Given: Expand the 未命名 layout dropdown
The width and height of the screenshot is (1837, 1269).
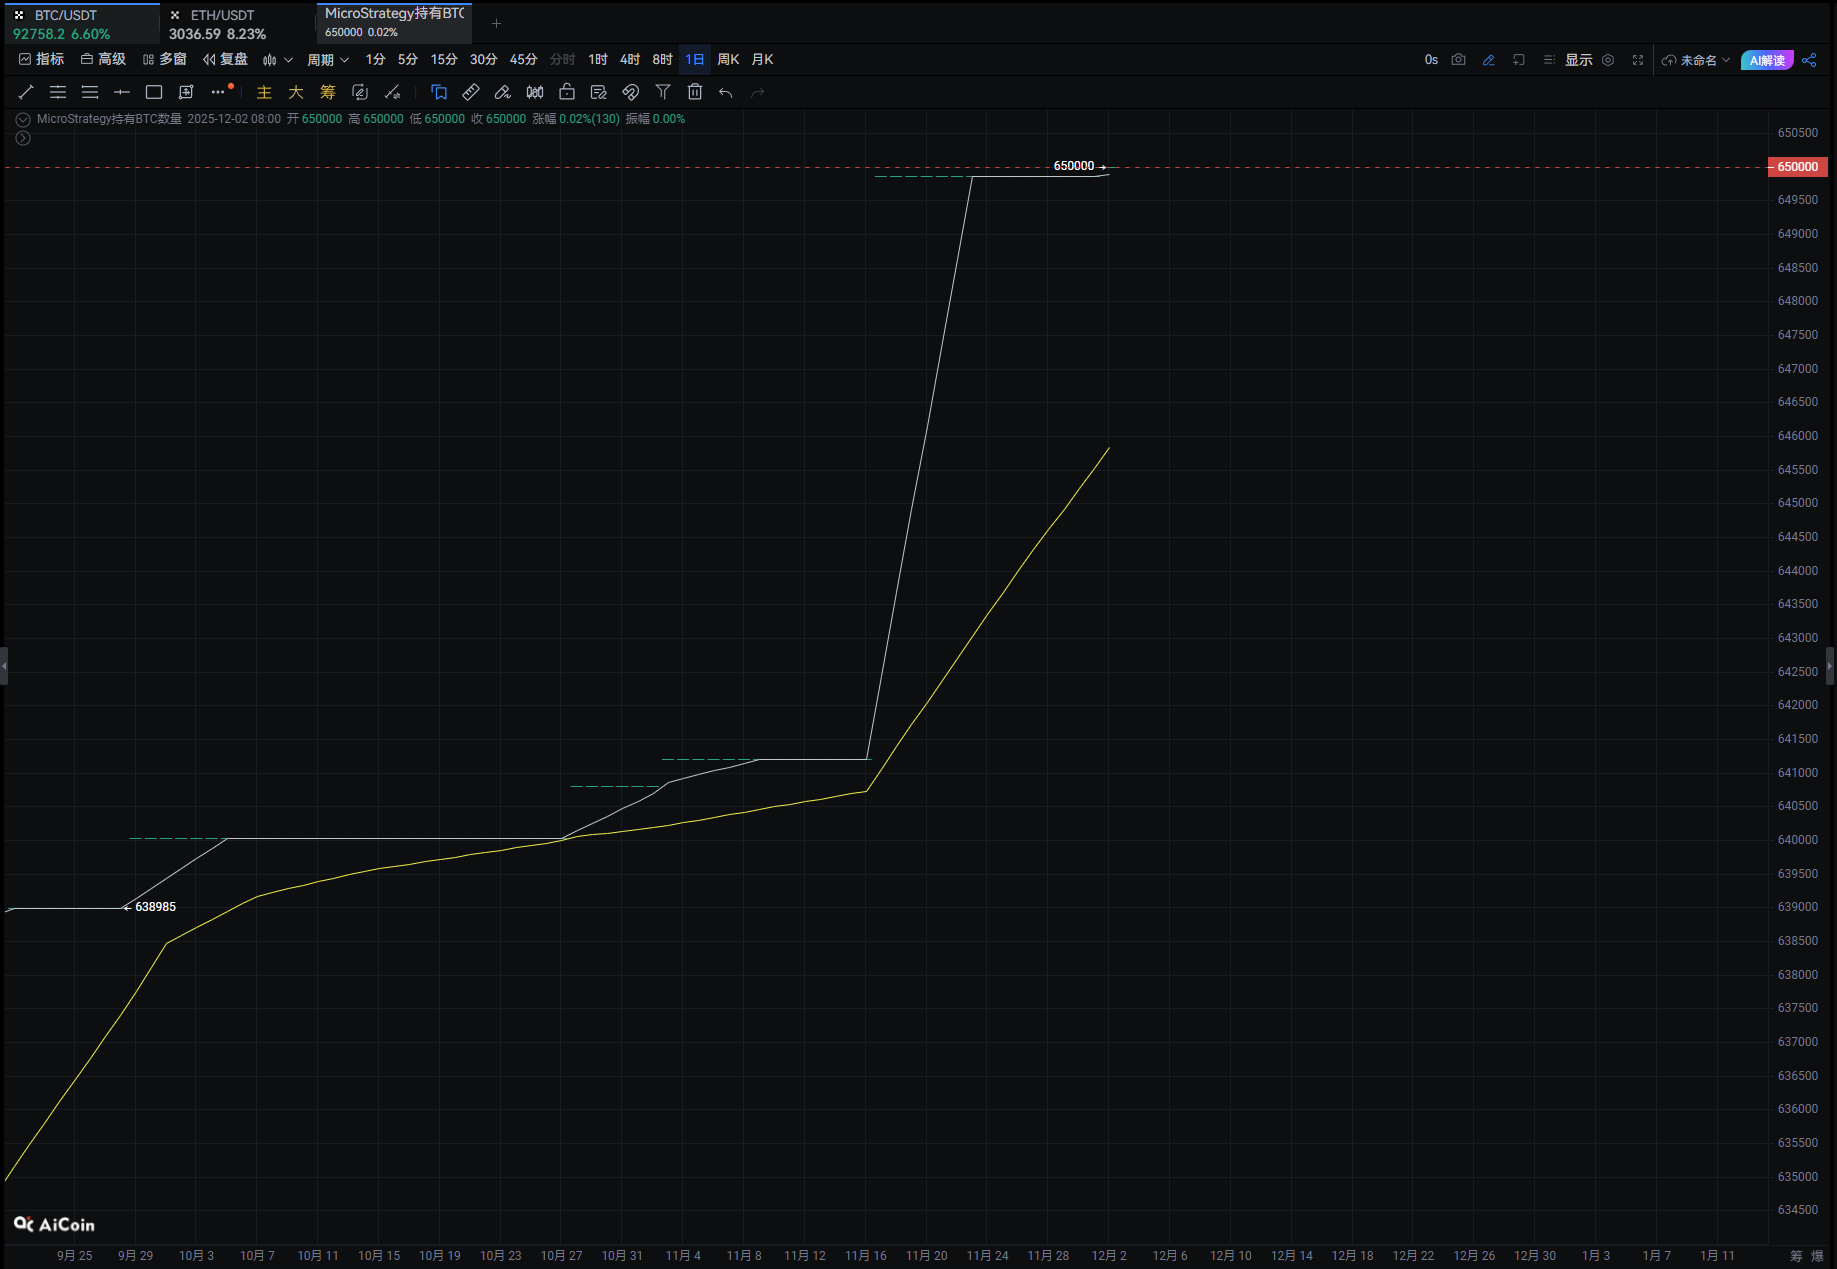Looking at the screenshot, I should pyautogui.click(x=1696, y=60).
